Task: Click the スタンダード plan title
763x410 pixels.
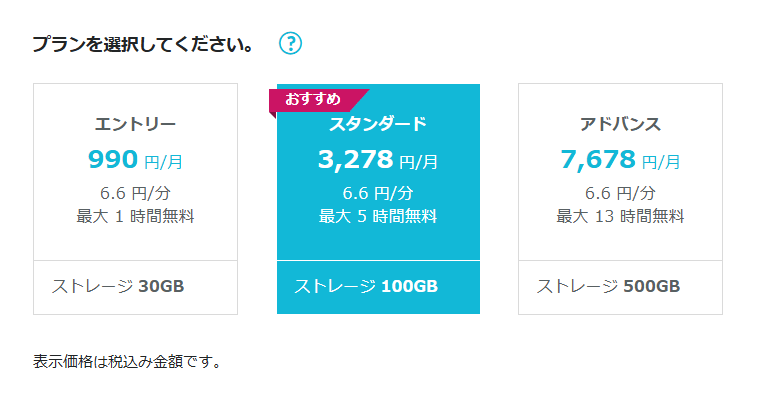Action: (378, 124)
